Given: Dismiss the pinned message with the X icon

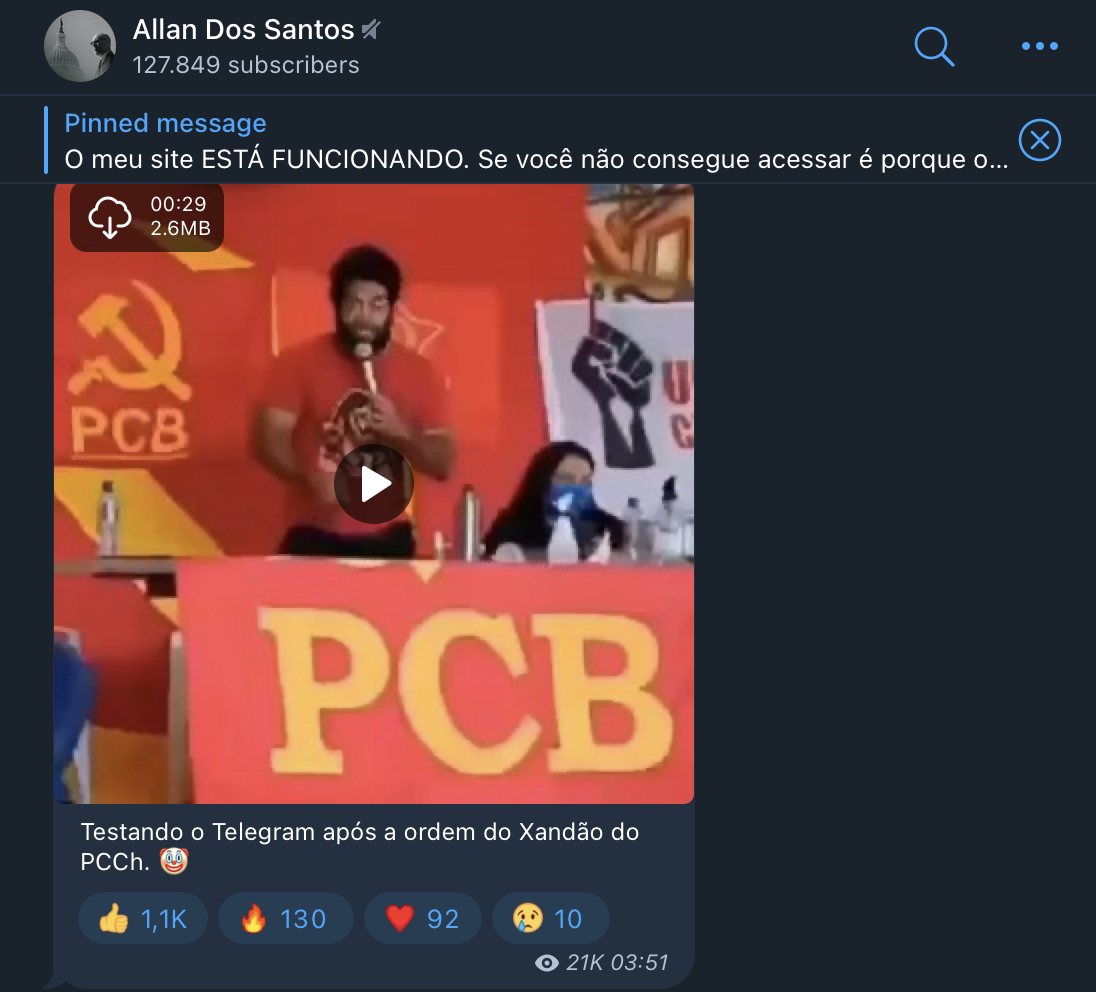Looking at the screenshot, I should (1039, 140).
